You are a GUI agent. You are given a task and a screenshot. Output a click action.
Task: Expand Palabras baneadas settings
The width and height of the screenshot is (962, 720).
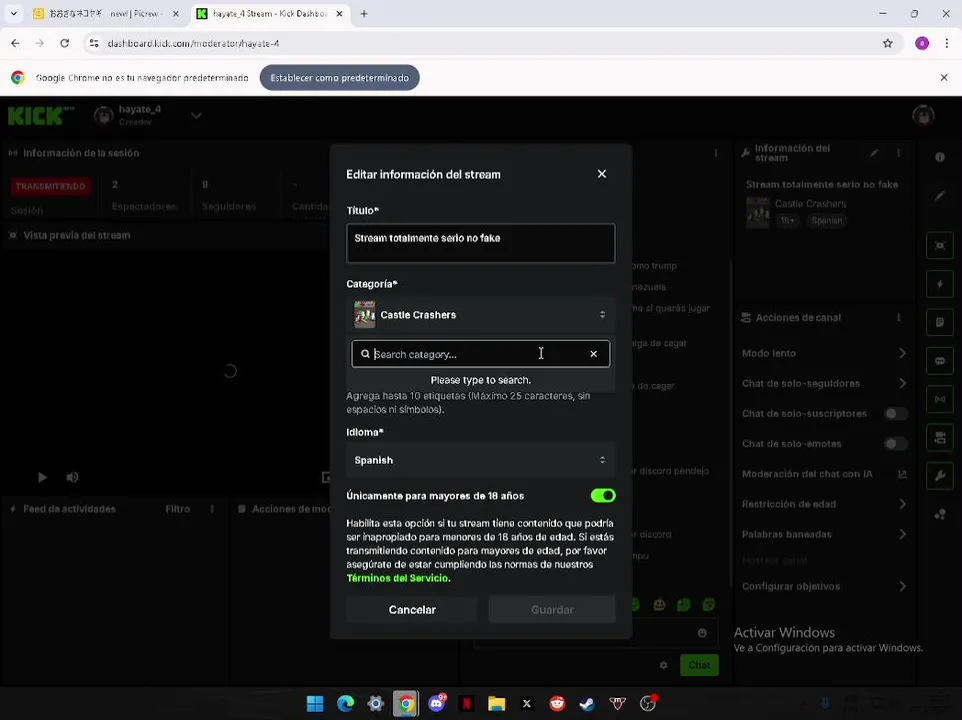tap(902, 534)
